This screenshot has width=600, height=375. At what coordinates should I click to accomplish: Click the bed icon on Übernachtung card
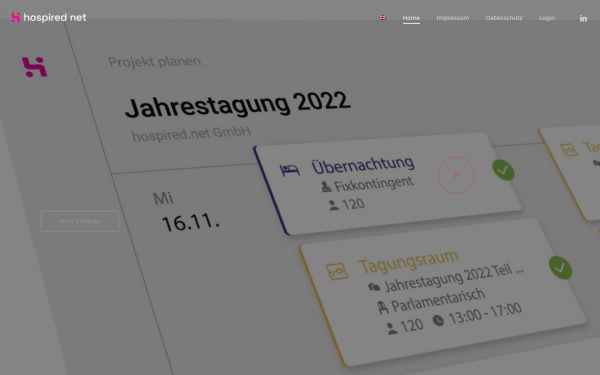289,170
